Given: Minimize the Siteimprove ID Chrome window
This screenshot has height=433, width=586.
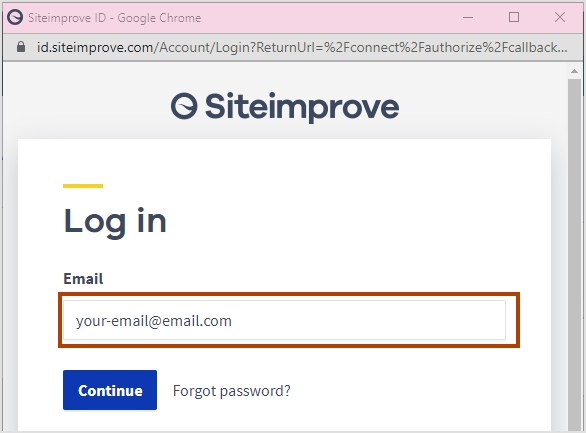Looking at the screenshot, I should pos(468,17).
